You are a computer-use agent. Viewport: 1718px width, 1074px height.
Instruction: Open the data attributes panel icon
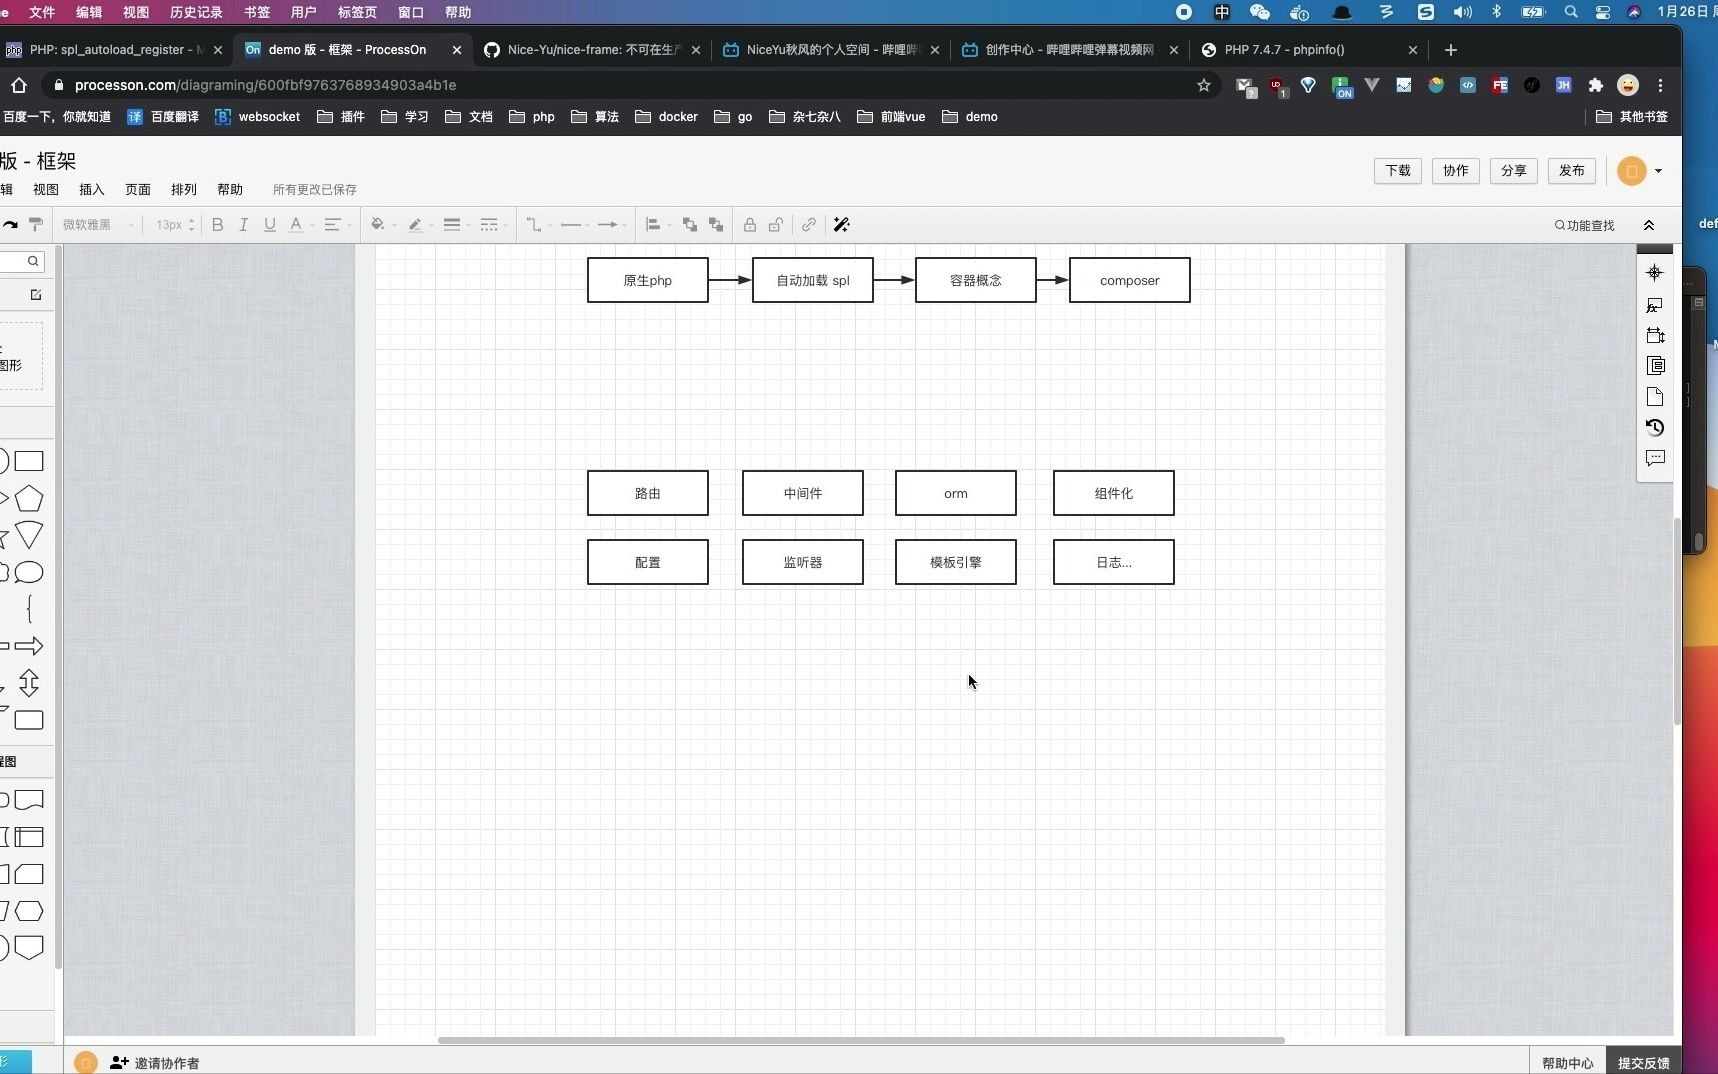[x=1655, y=366]
